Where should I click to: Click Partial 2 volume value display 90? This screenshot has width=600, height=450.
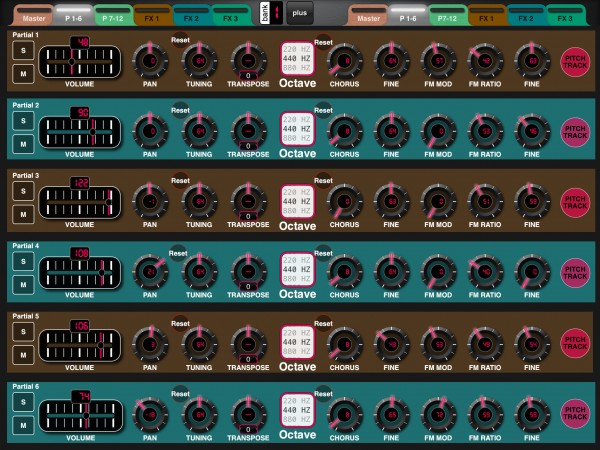pos(80,112)
